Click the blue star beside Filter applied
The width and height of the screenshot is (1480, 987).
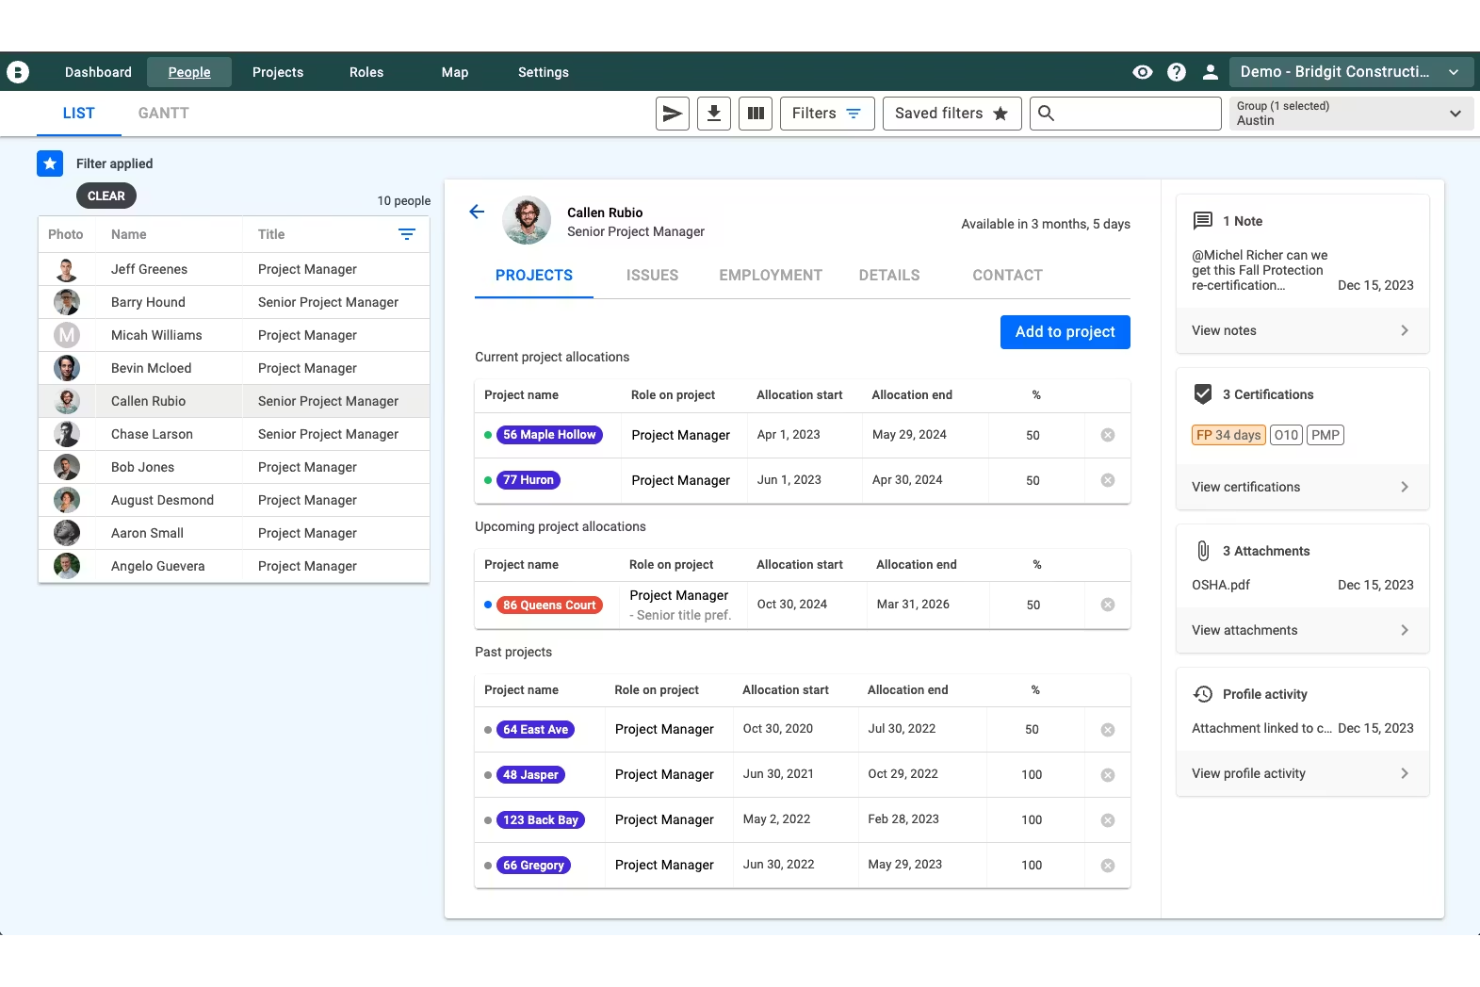tap(50, 163)
